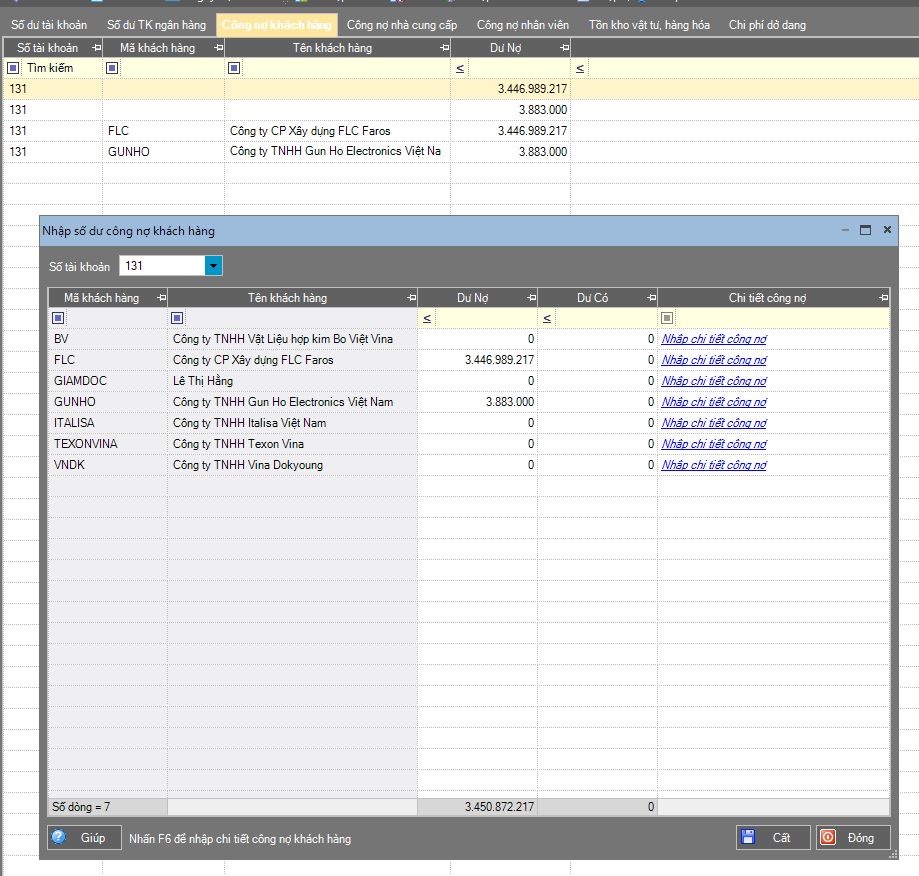Click pin icon on background Số tài khoản column
The image size is (919, 876).
(96, 48)
